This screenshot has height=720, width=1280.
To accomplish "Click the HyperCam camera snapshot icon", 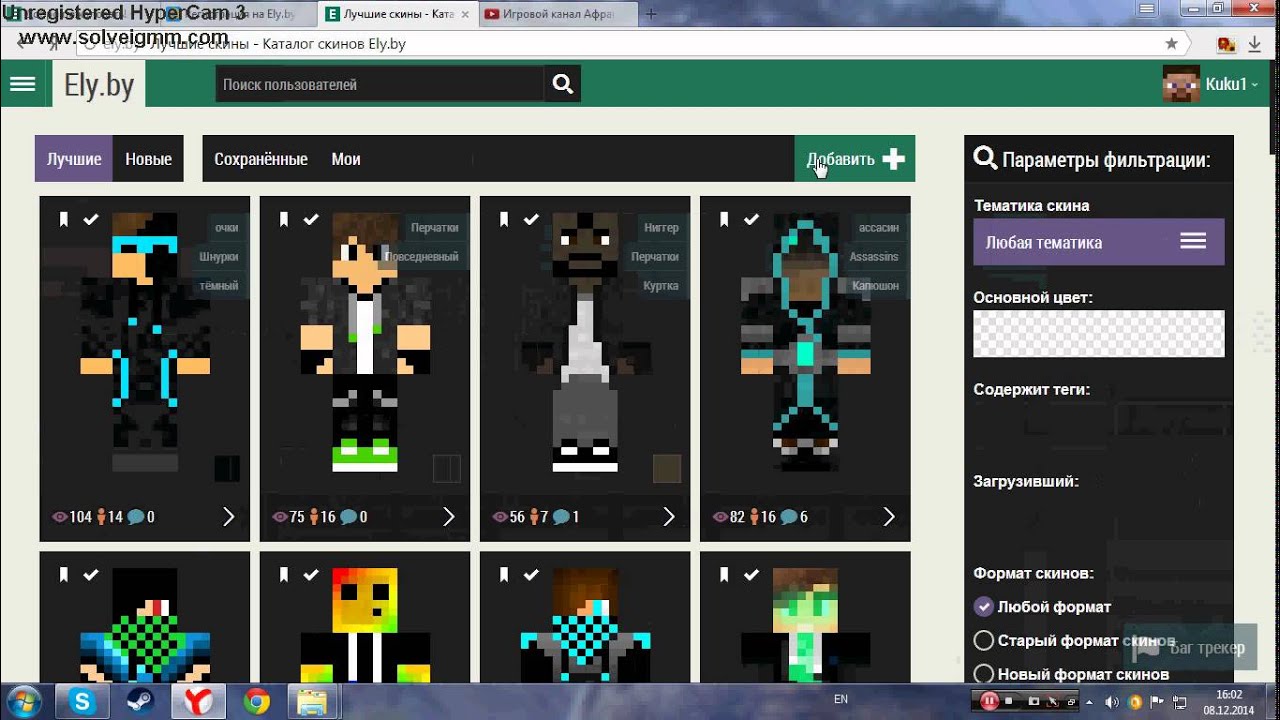I will (1034, 701).
